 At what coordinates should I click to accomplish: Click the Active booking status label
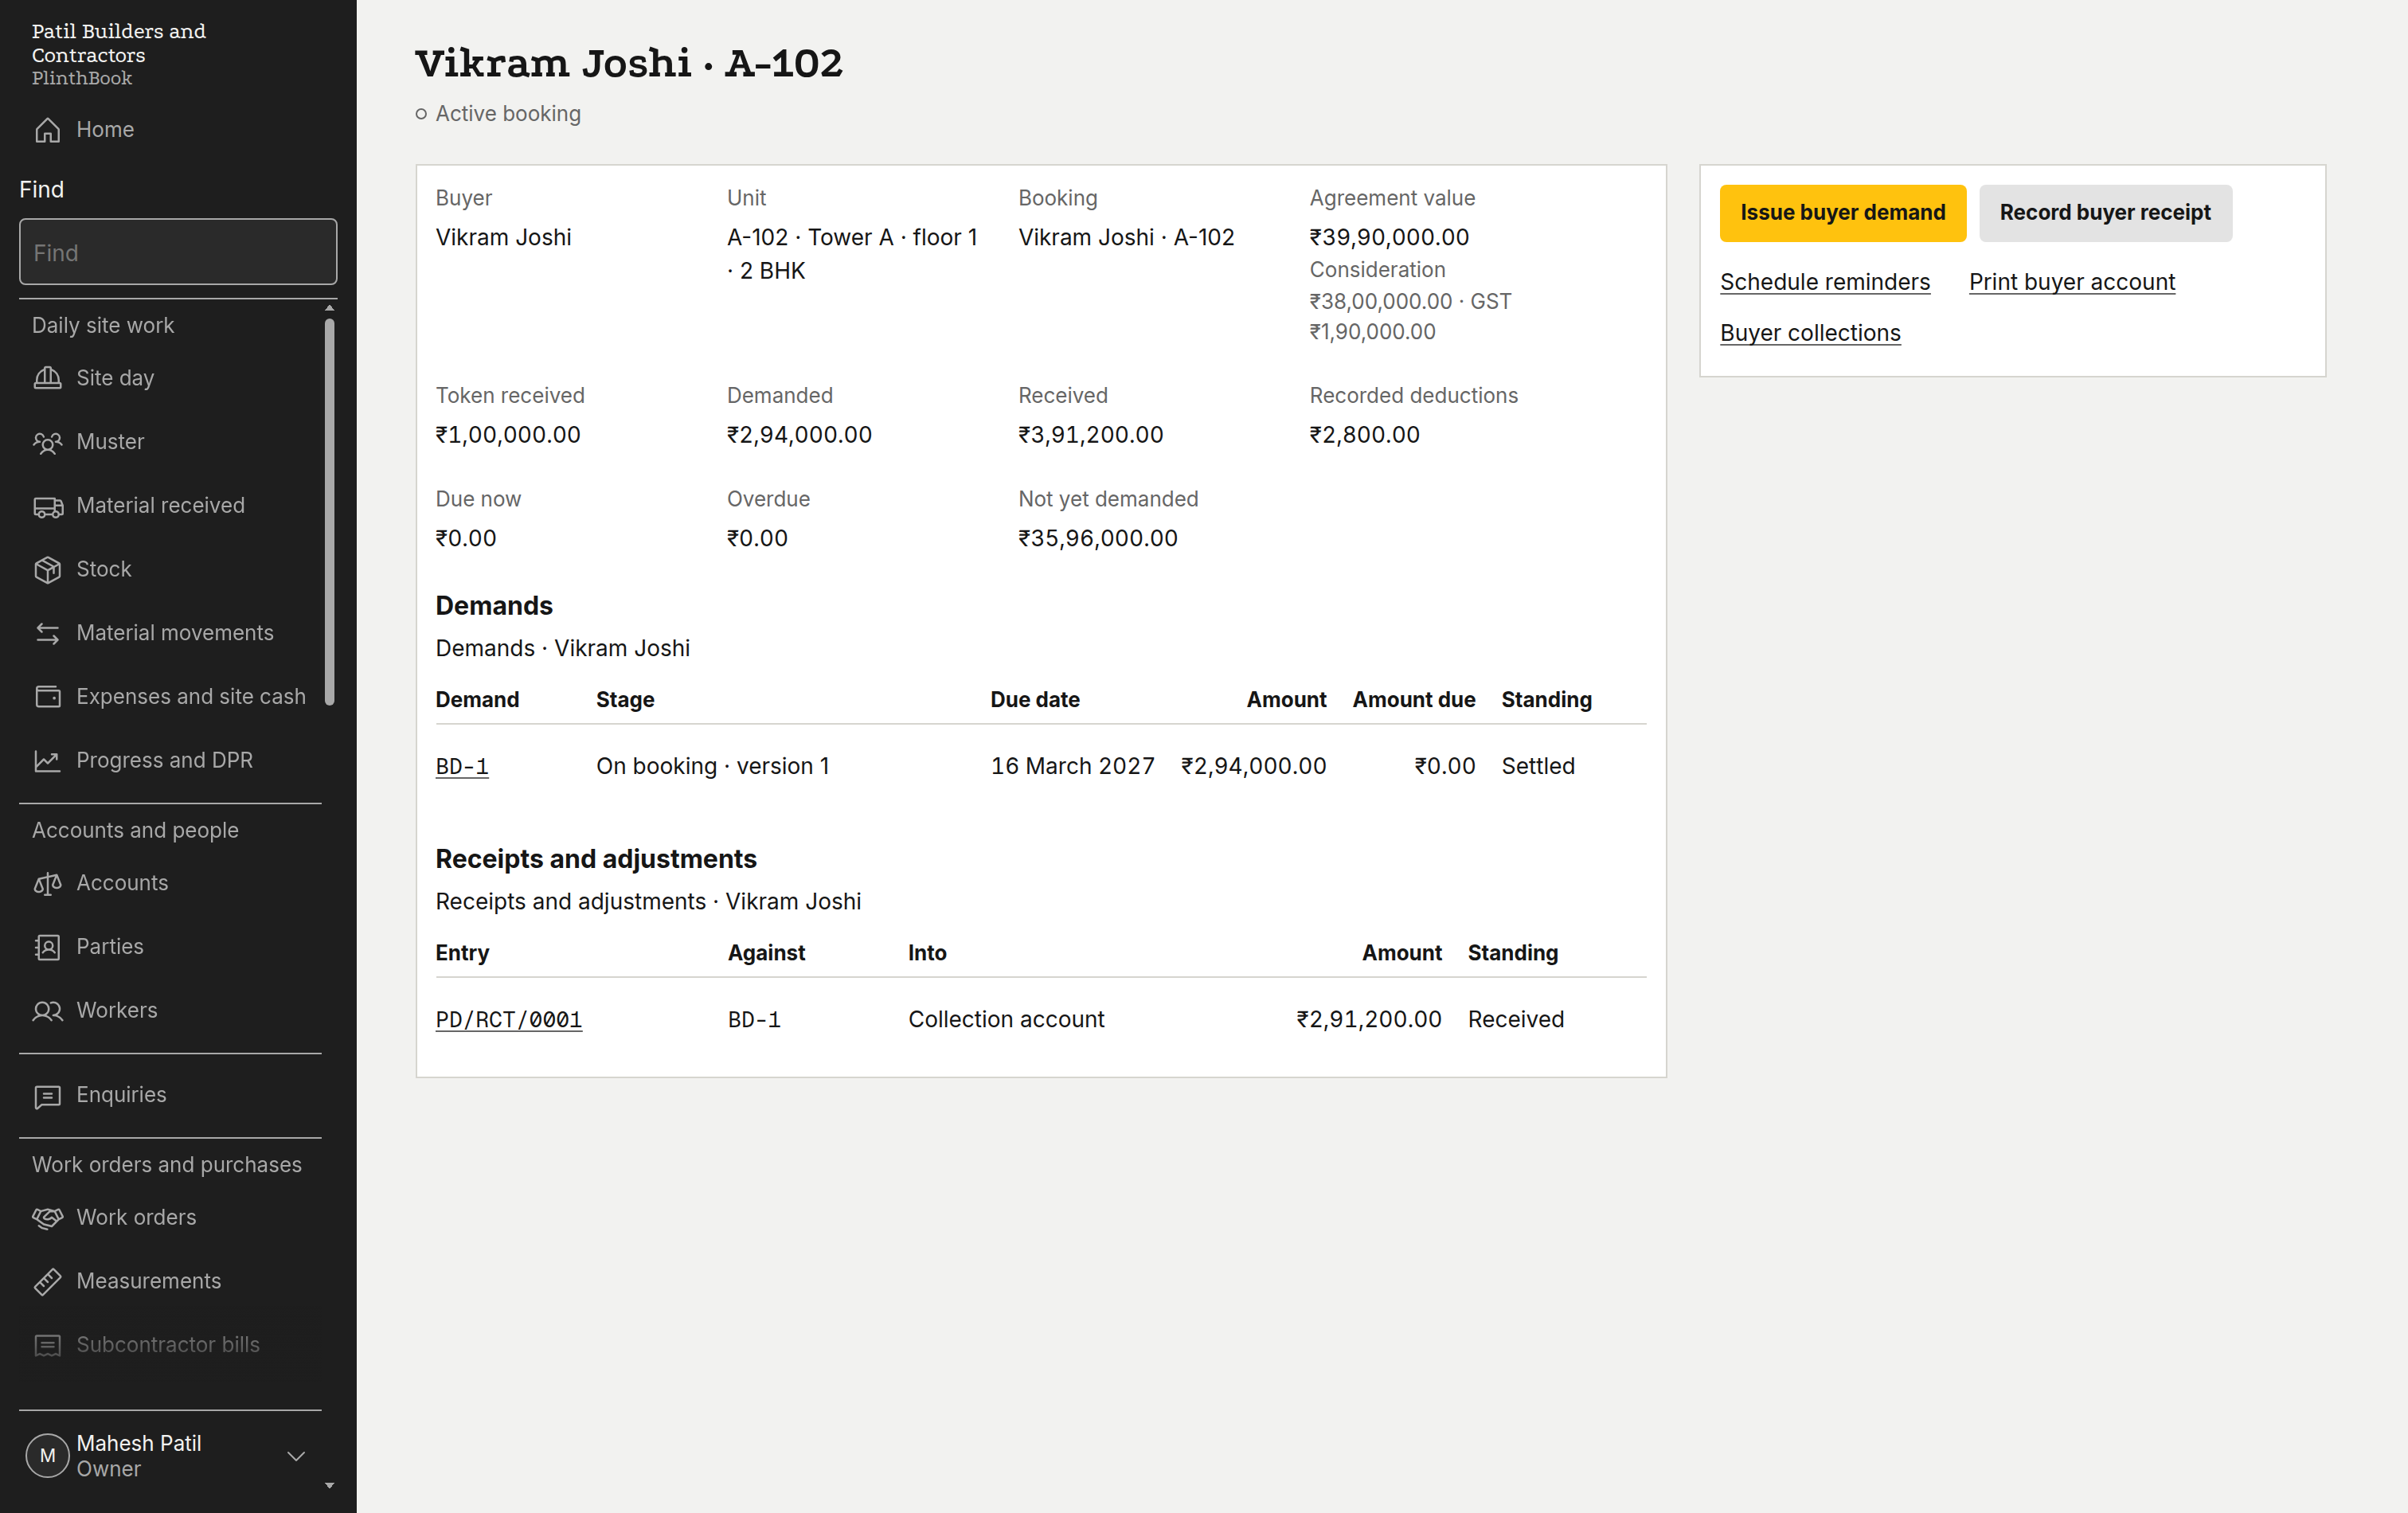508,114
